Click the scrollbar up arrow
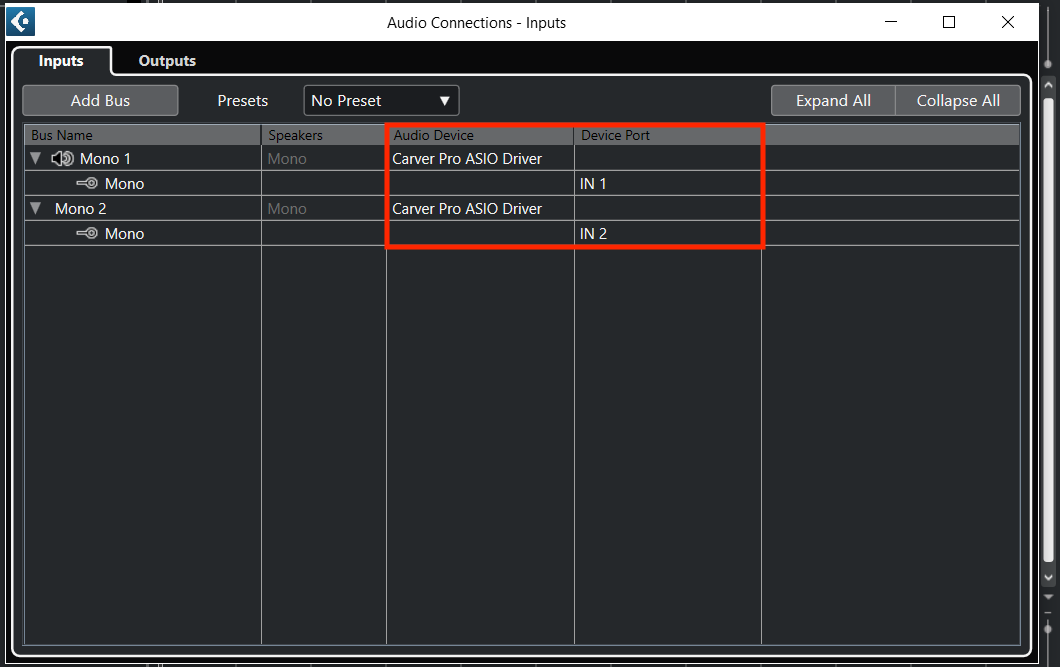The image size is (1060, 667). (x=1046, y=83)
